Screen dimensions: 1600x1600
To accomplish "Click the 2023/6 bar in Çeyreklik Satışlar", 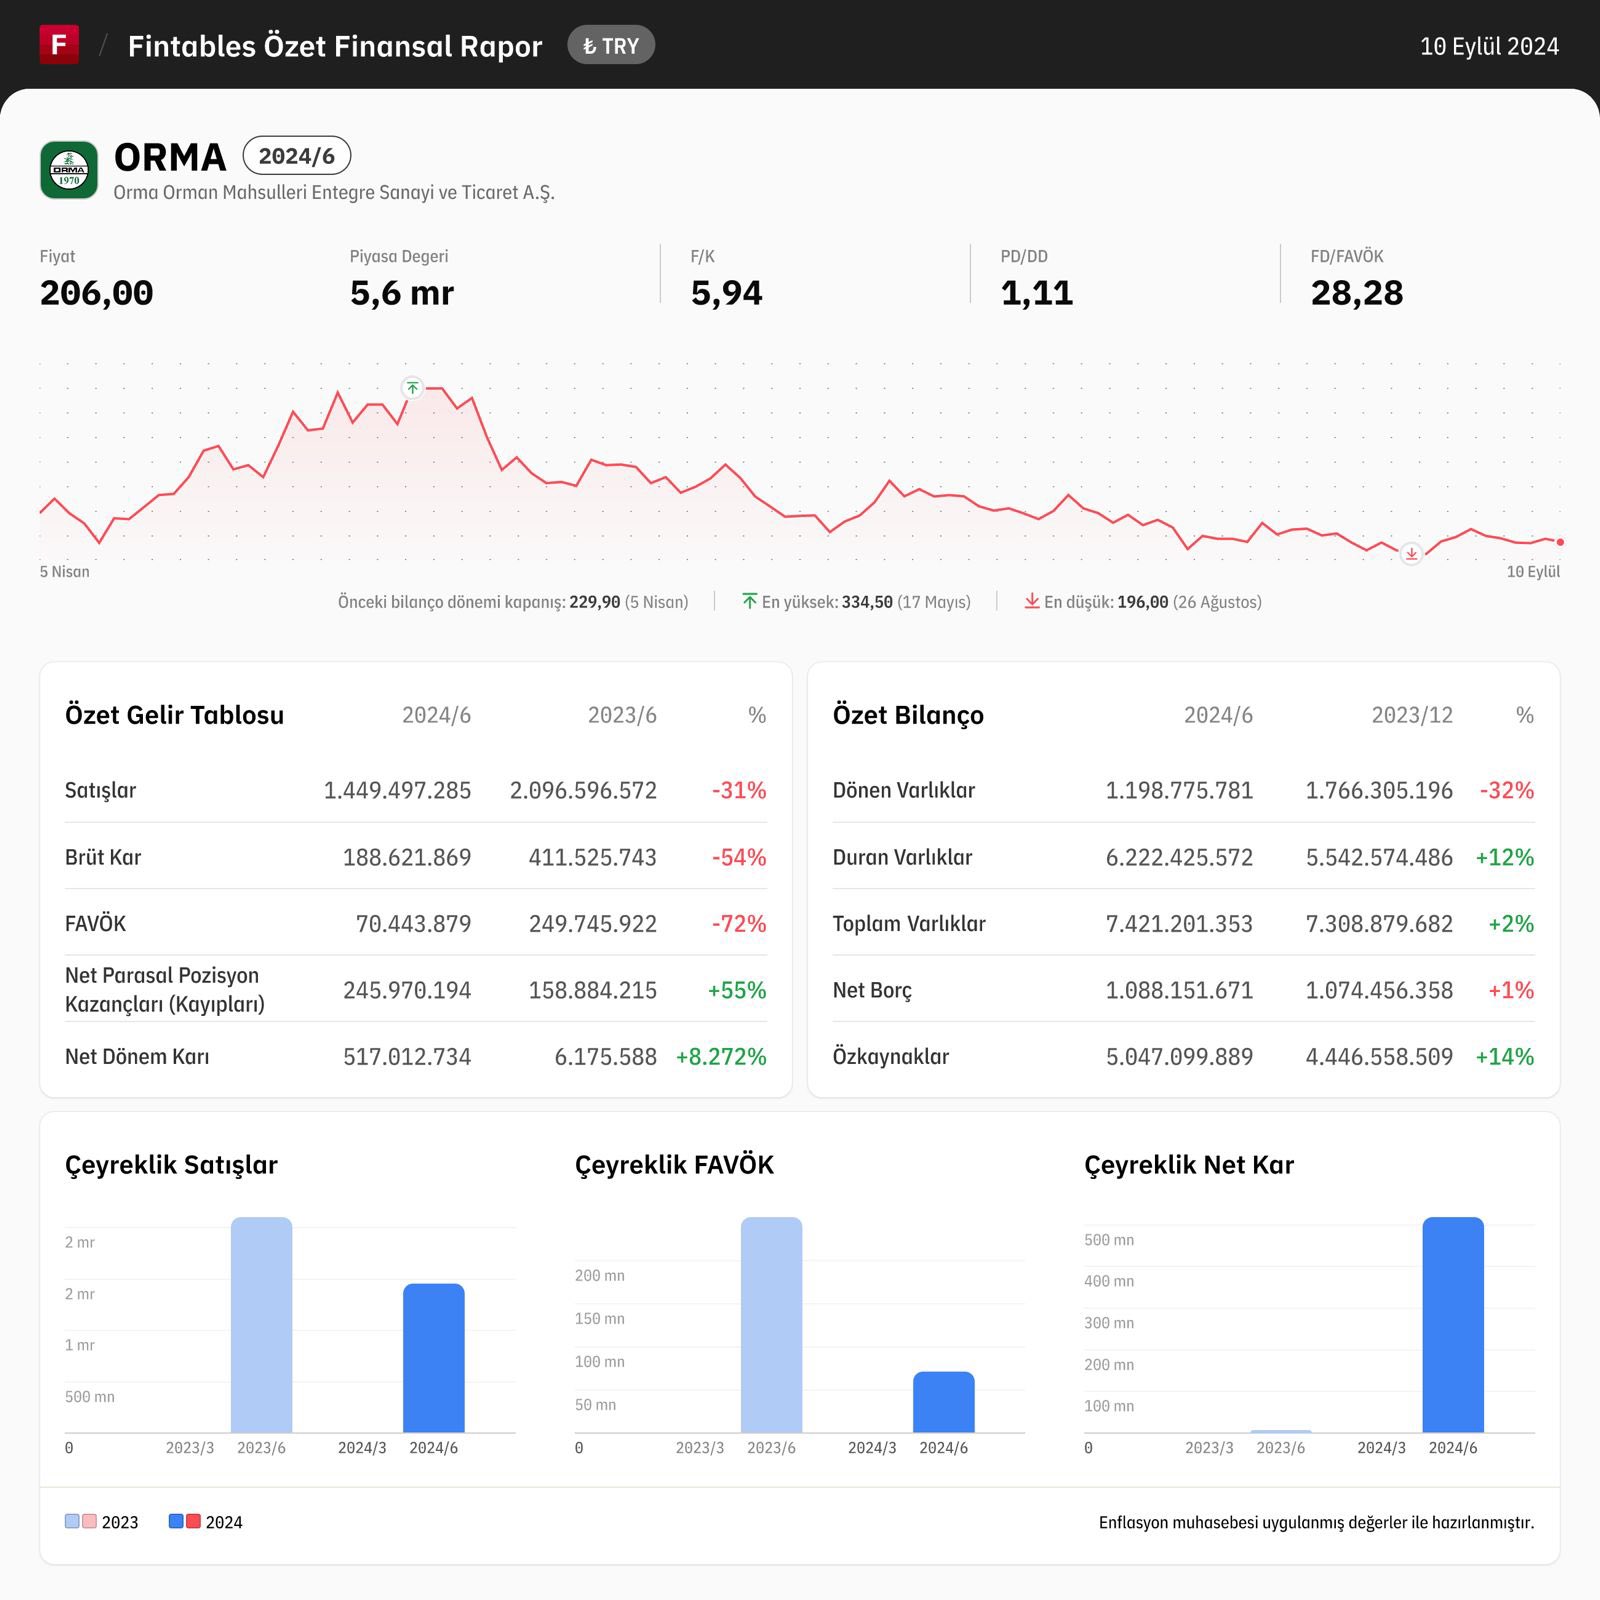I will pos(262,1325).
